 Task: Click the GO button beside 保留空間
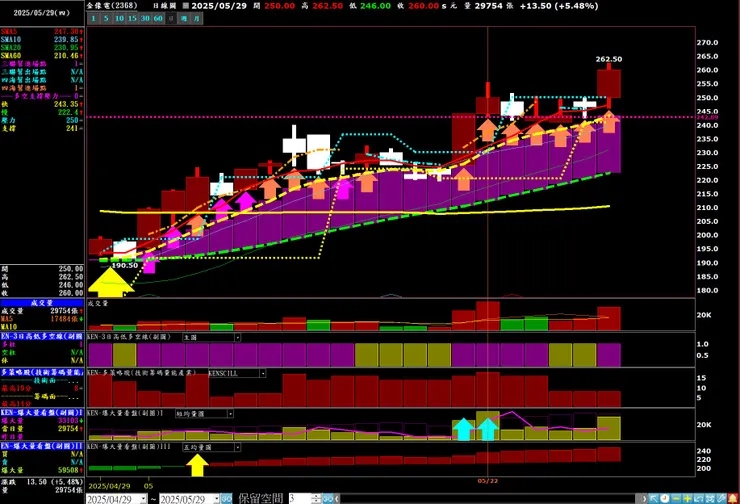coord(328,499)
